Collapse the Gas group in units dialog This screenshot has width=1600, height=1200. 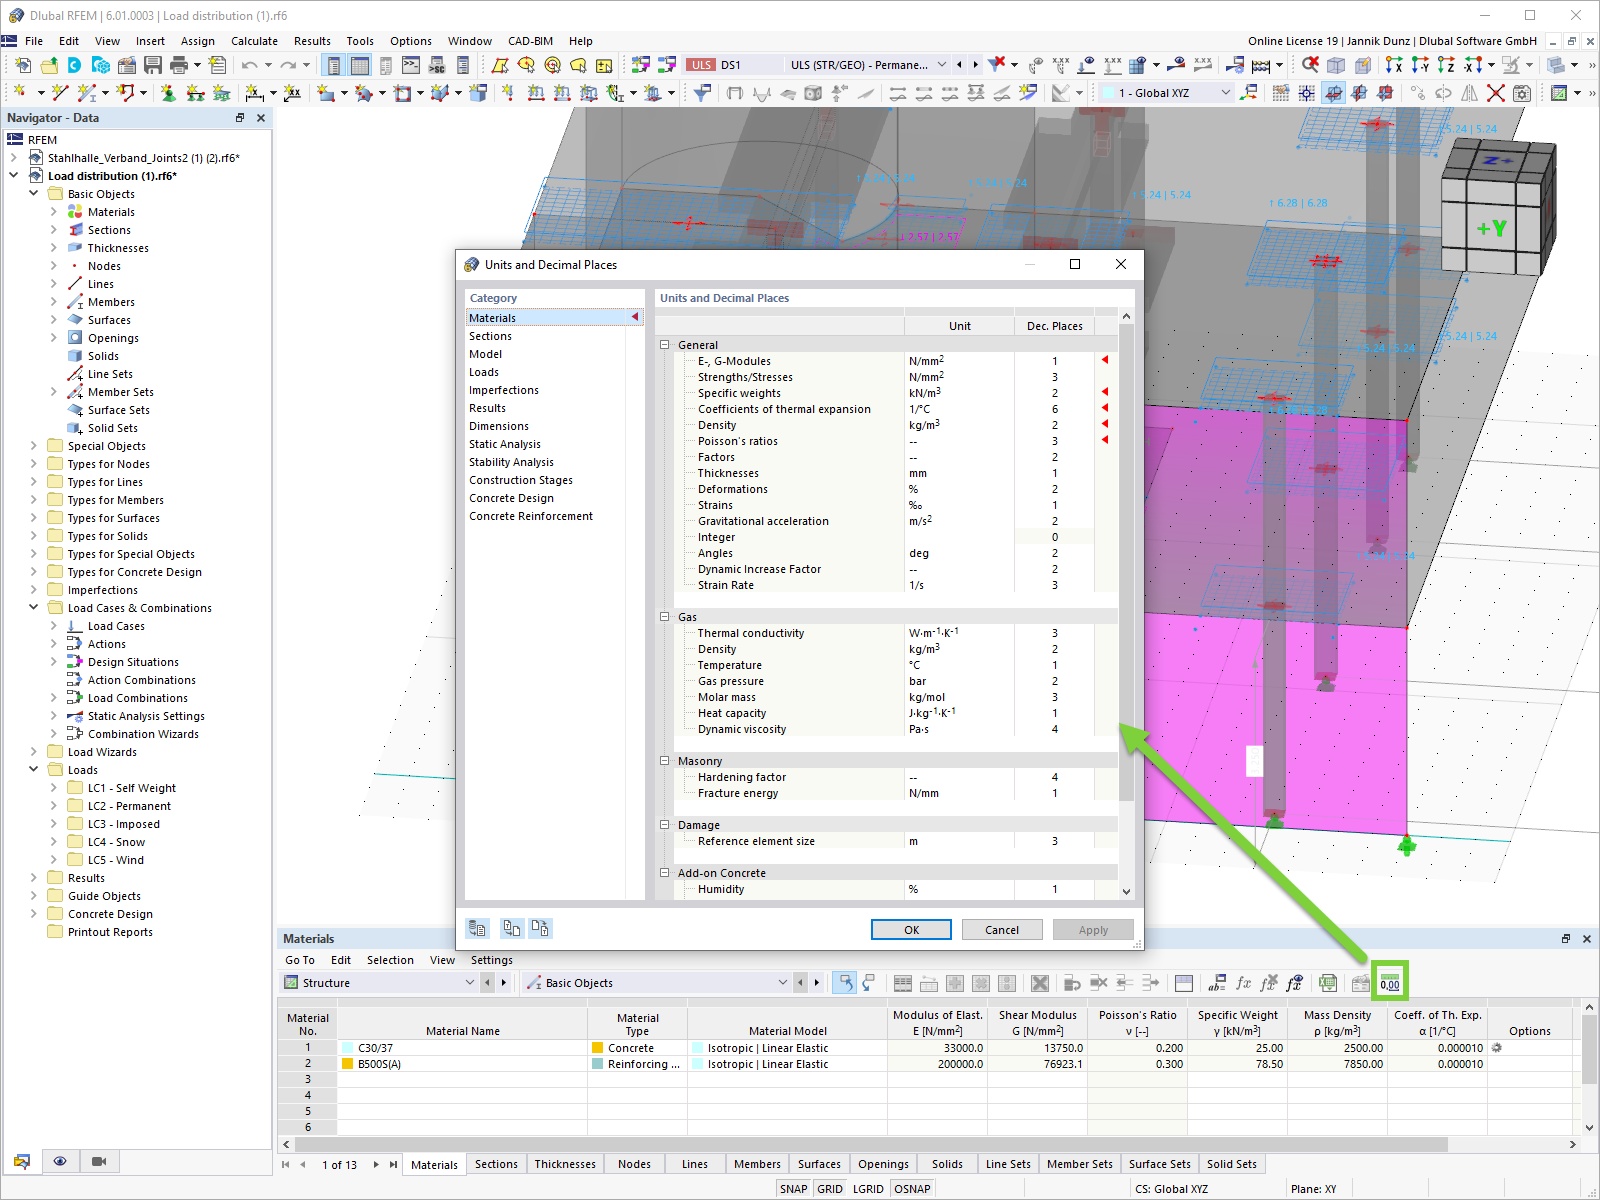(664, 617)
